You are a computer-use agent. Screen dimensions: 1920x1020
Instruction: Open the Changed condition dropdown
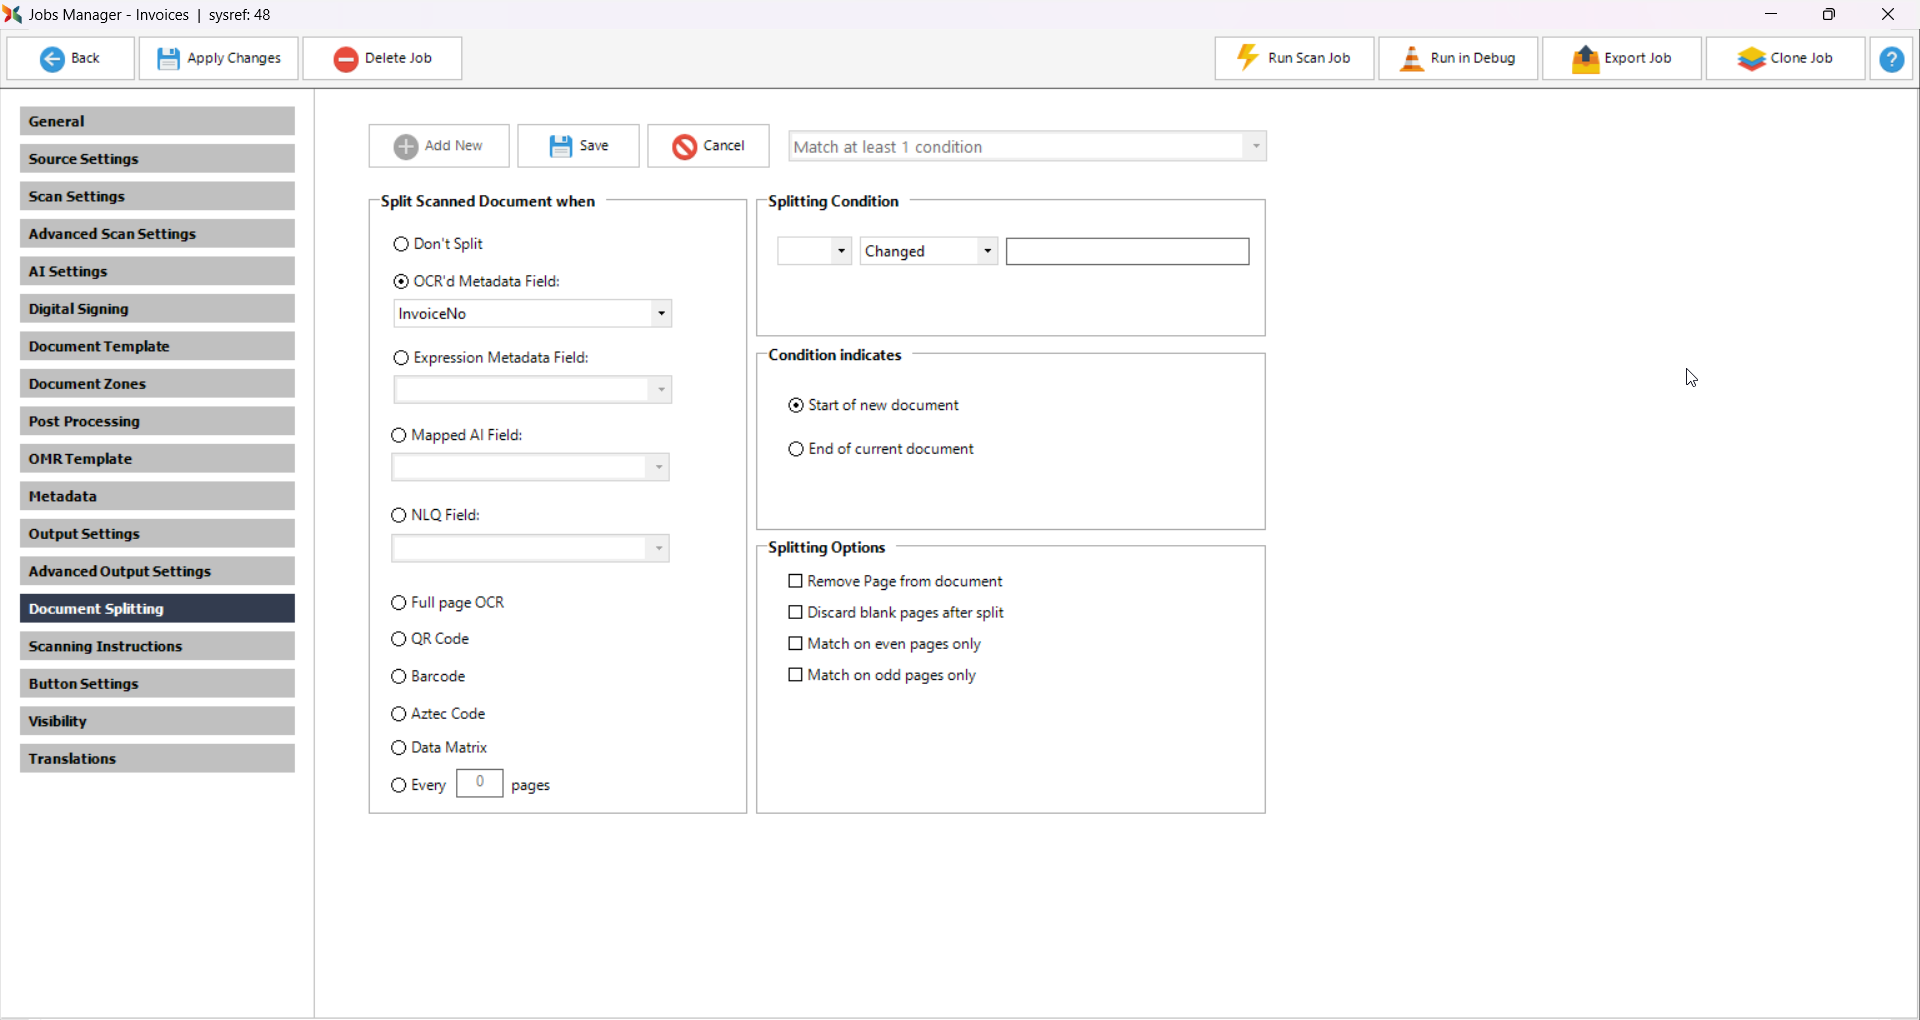coord(987,251)
